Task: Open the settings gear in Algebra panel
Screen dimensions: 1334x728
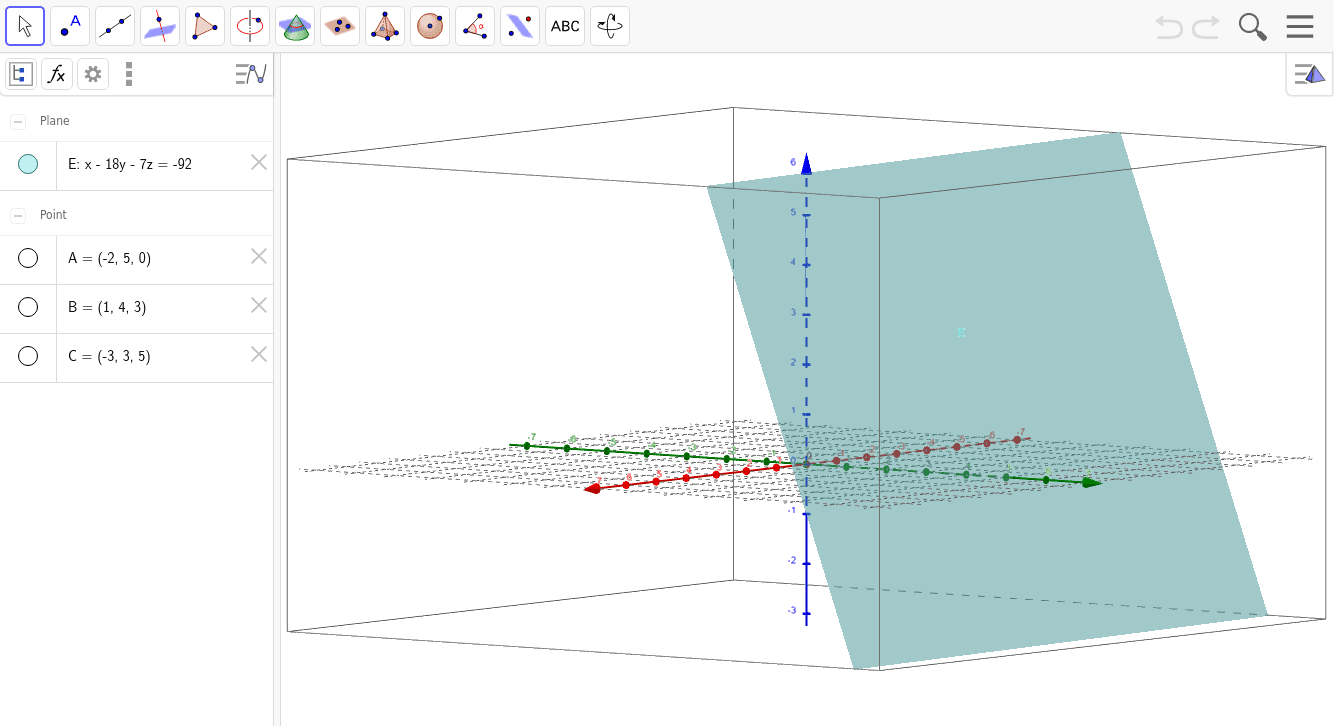Action: [x=93, y=74]
